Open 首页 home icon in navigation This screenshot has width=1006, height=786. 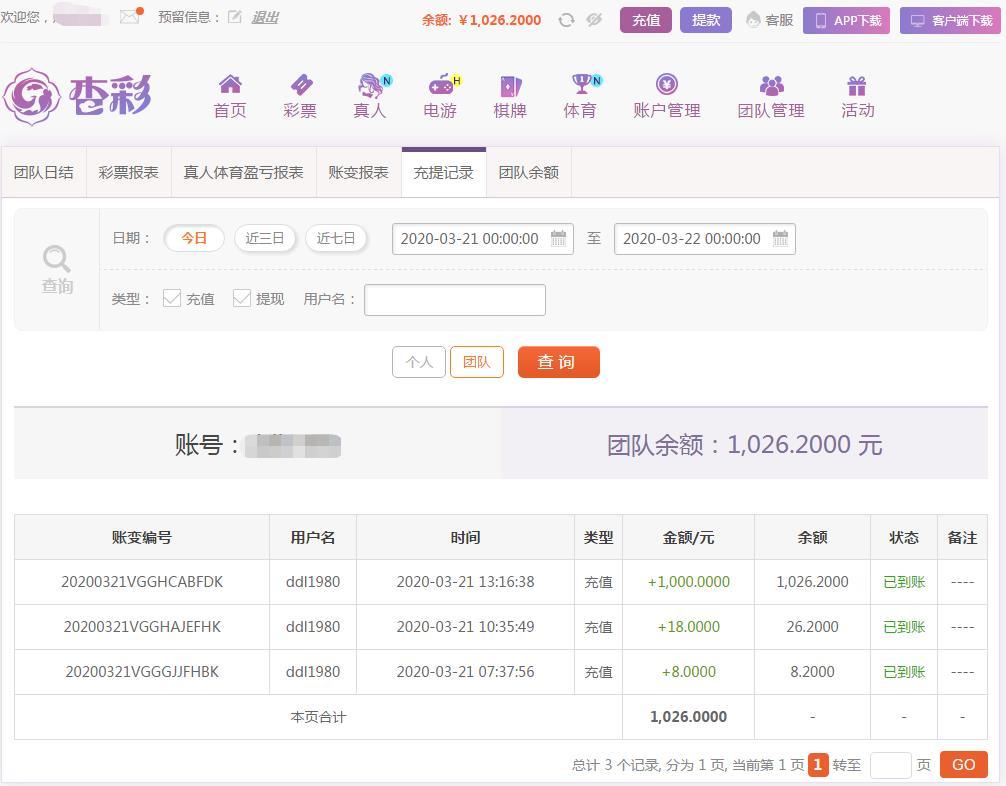230,85
